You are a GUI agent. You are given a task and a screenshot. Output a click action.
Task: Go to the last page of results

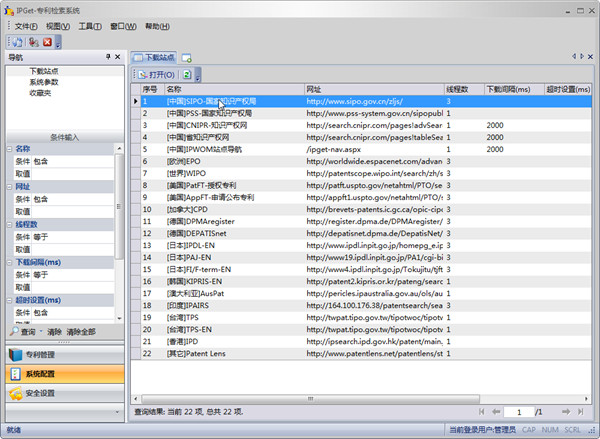coord(581,412)
